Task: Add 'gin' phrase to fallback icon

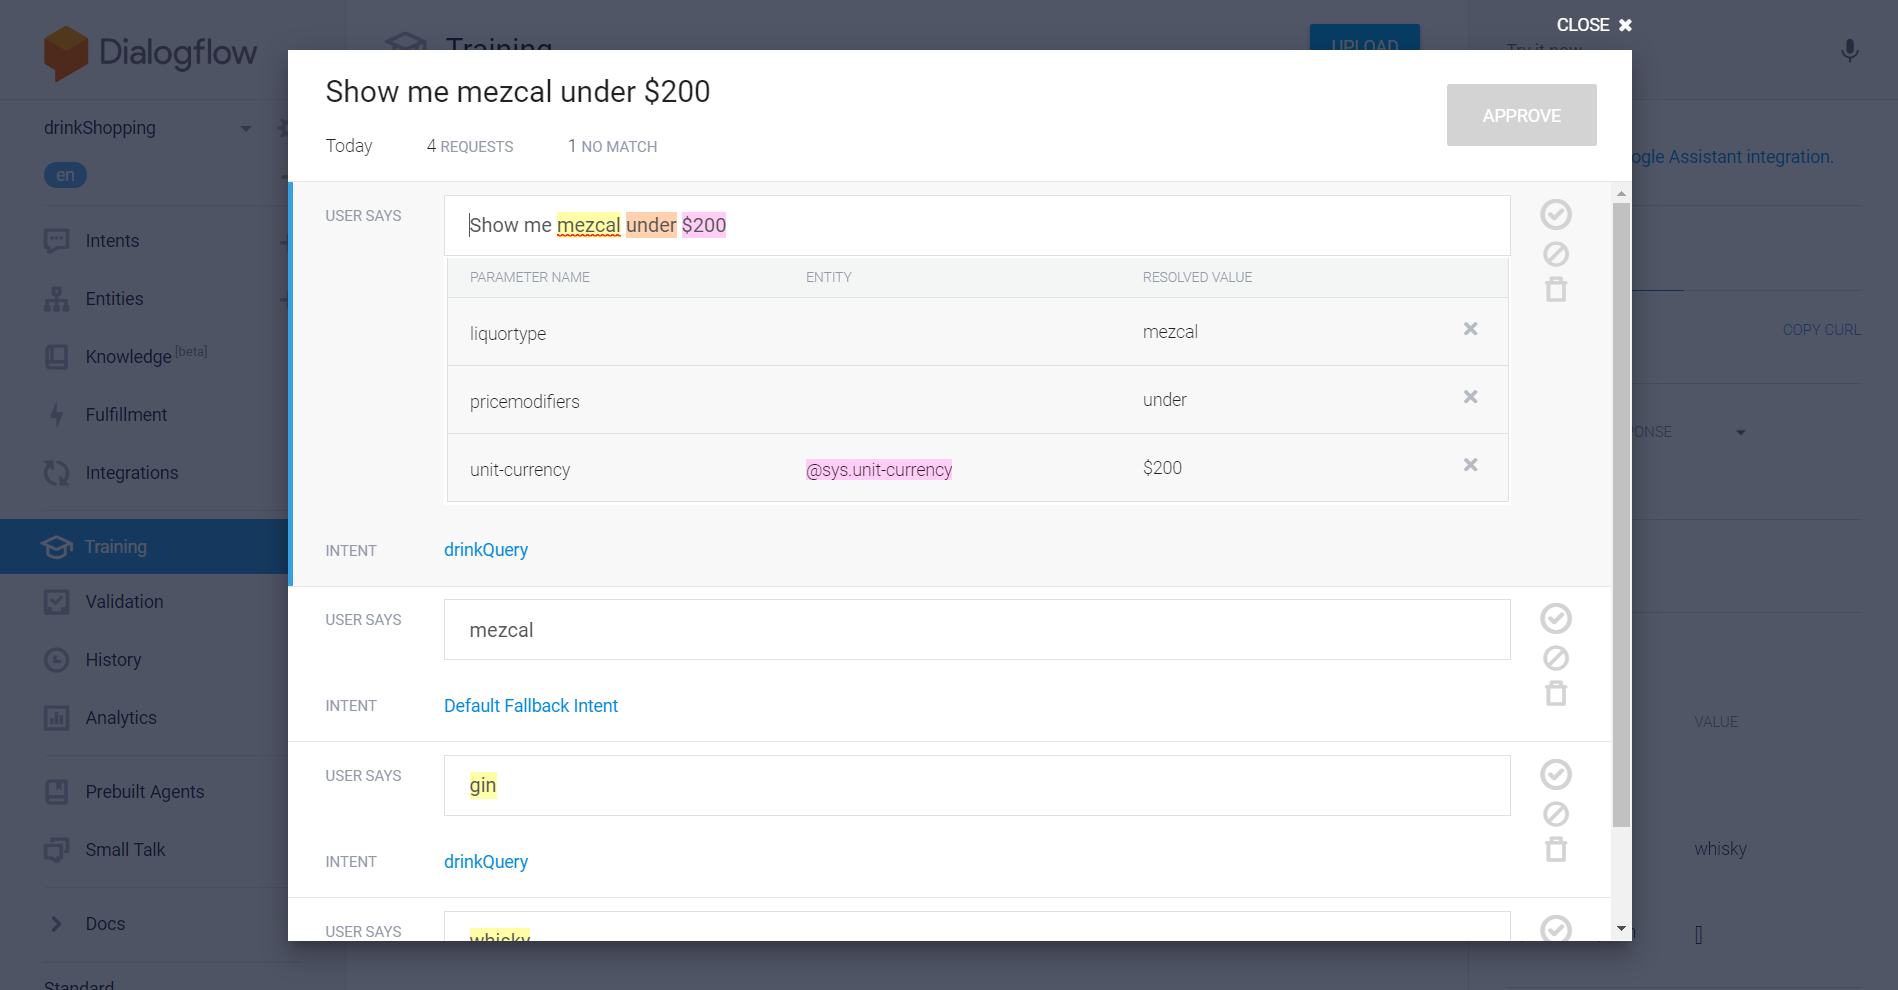Action: (1556, 814)
